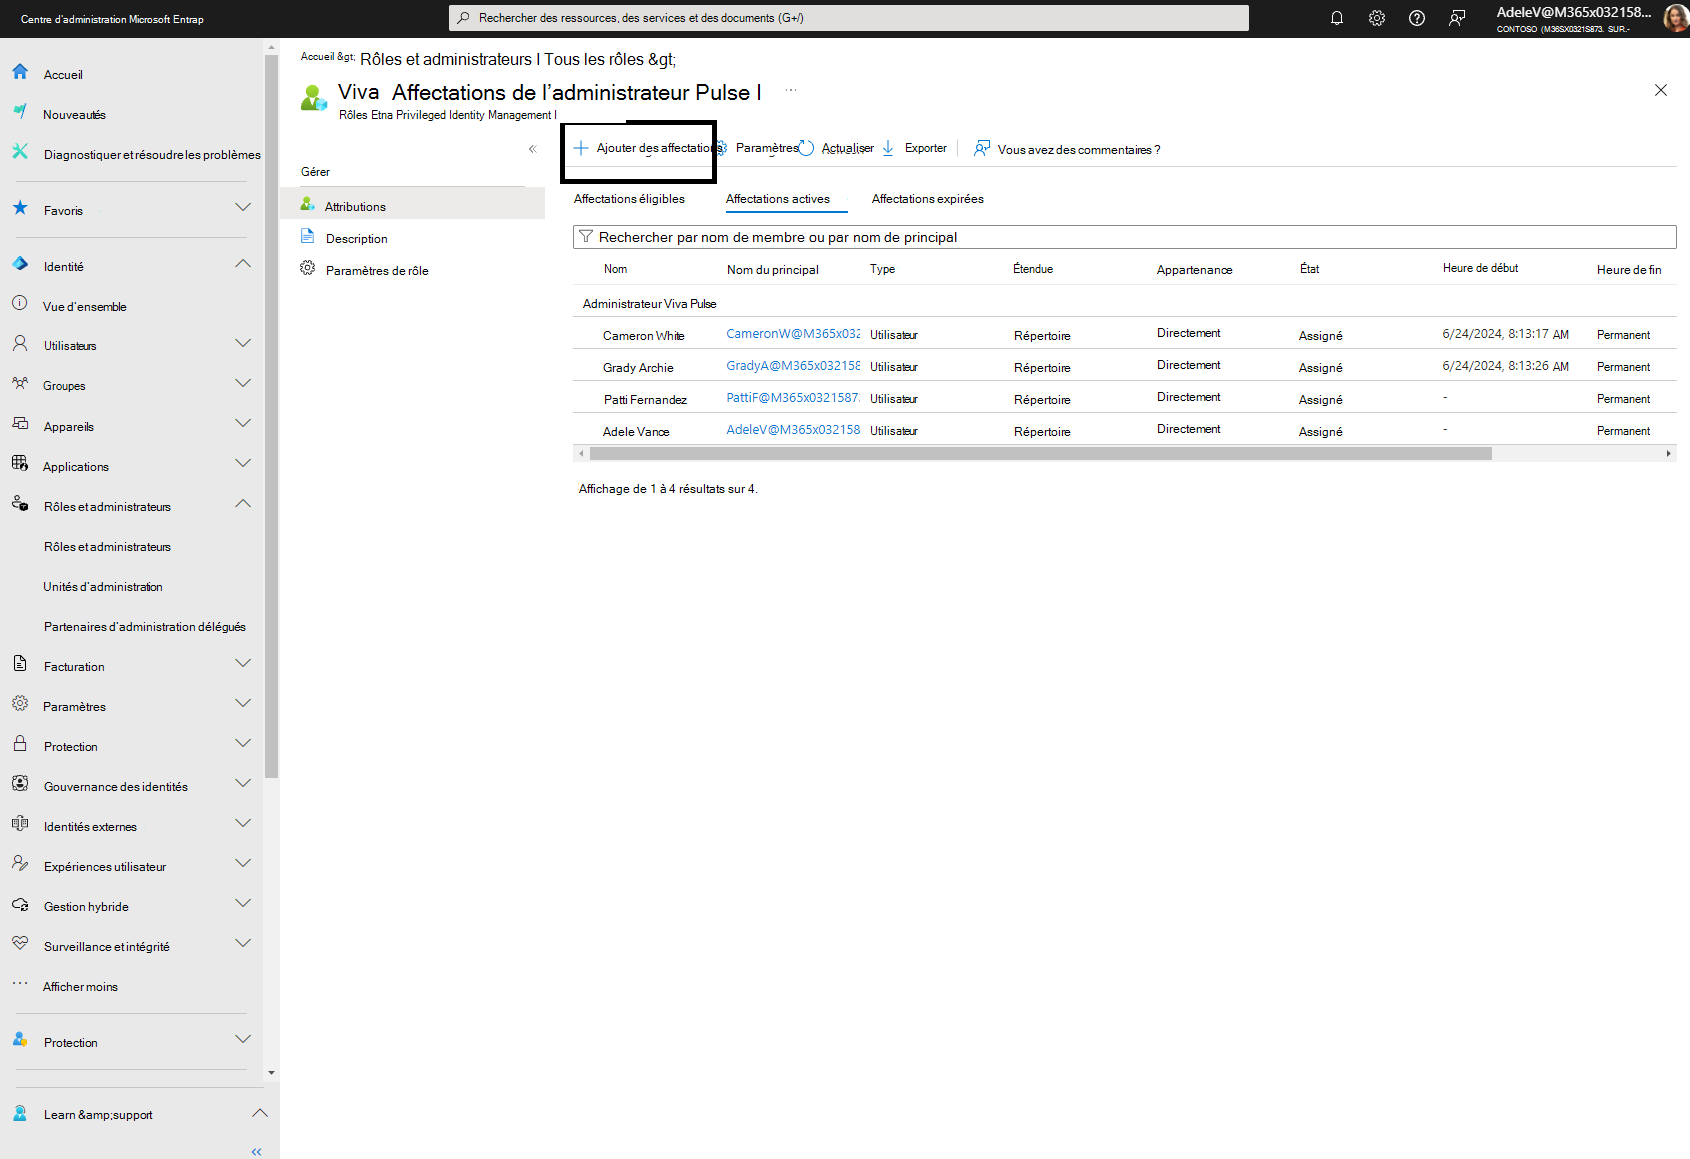Image resolution: width=1690 pixels, height=1159 pixels.
Task: Open the feedback icon in the top bar
Action: click(x=1457, y=18)
